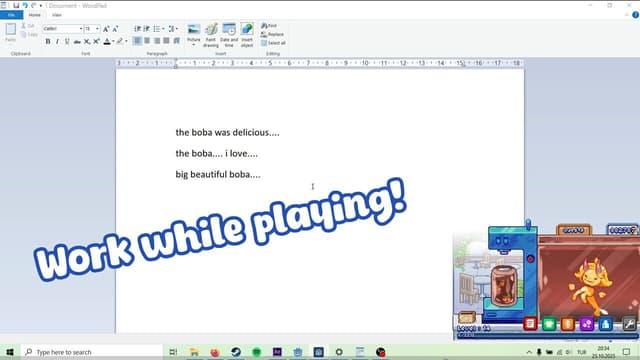Select Align text left
640x360 pixels.
point(137,41)
